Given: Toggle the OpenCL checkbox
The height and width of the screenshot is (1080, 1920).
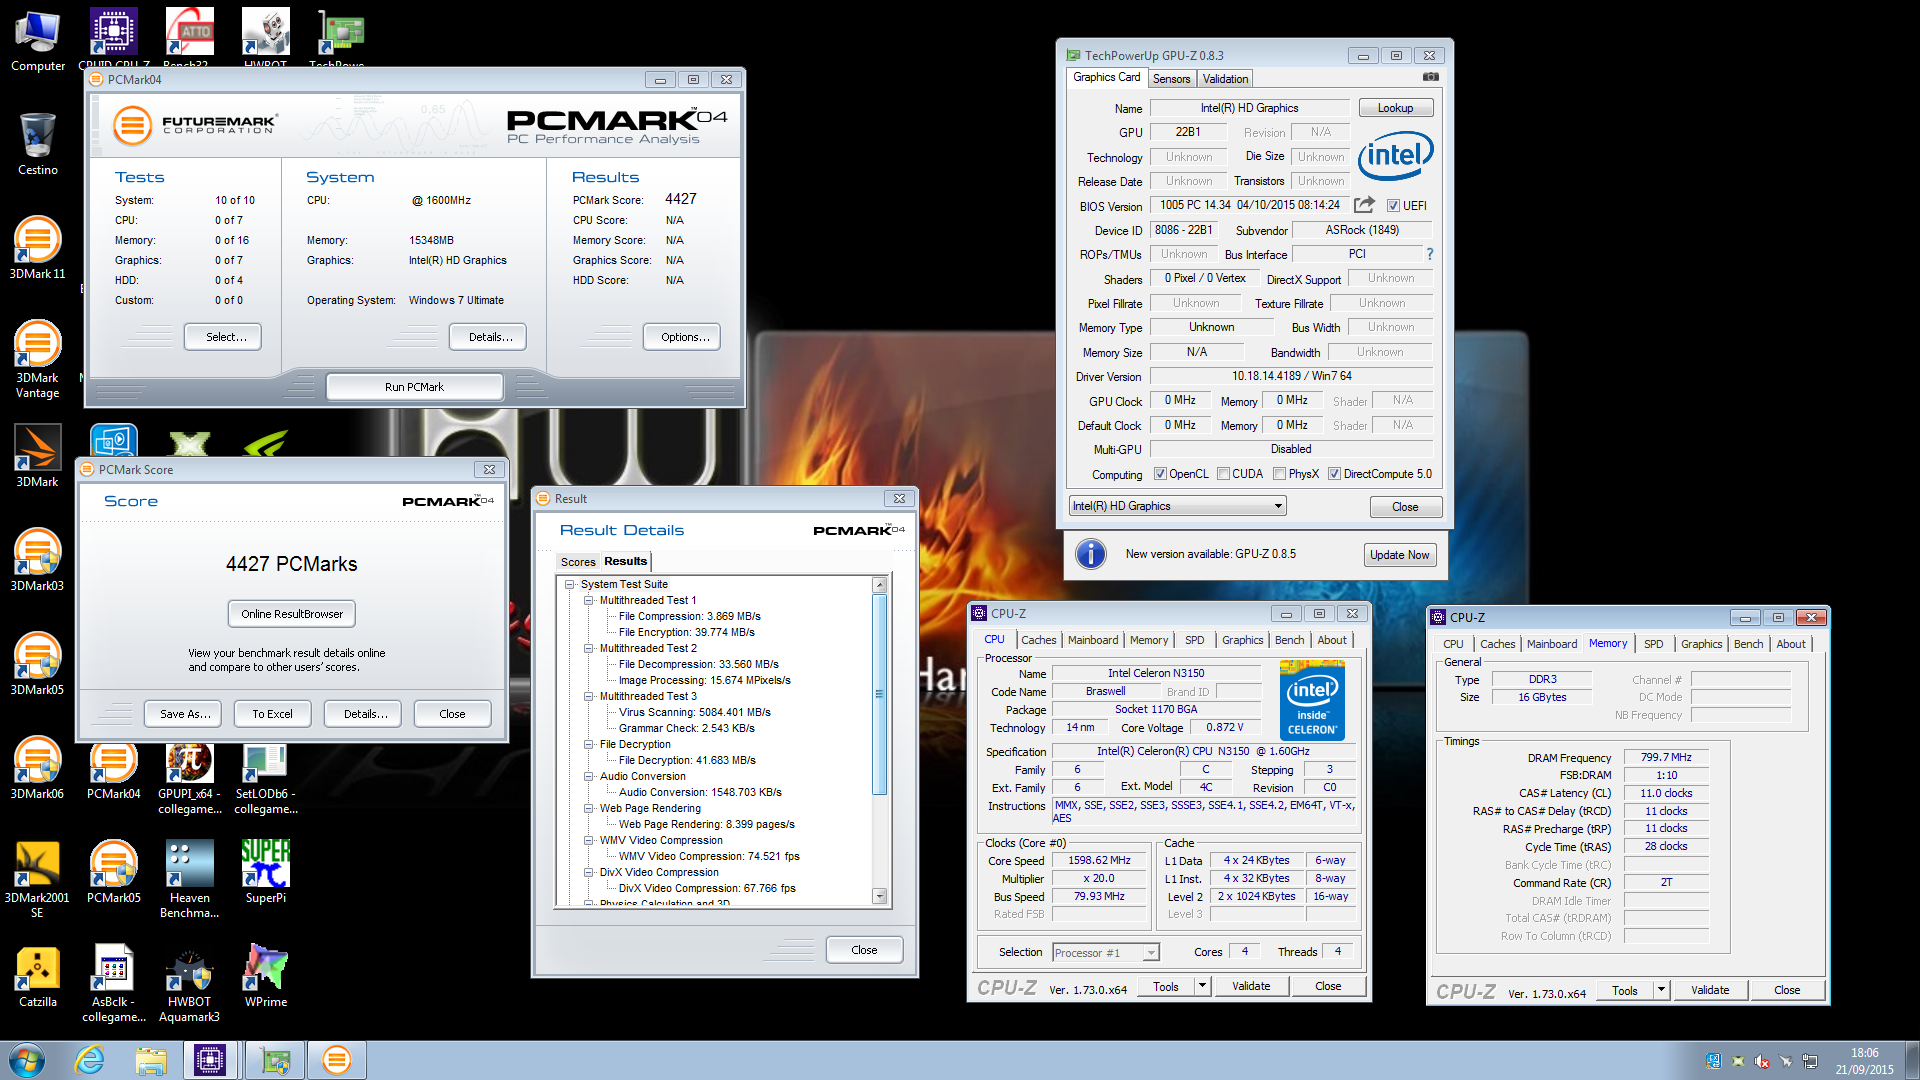Looking at the screenshot, I should coord(1160,474).
